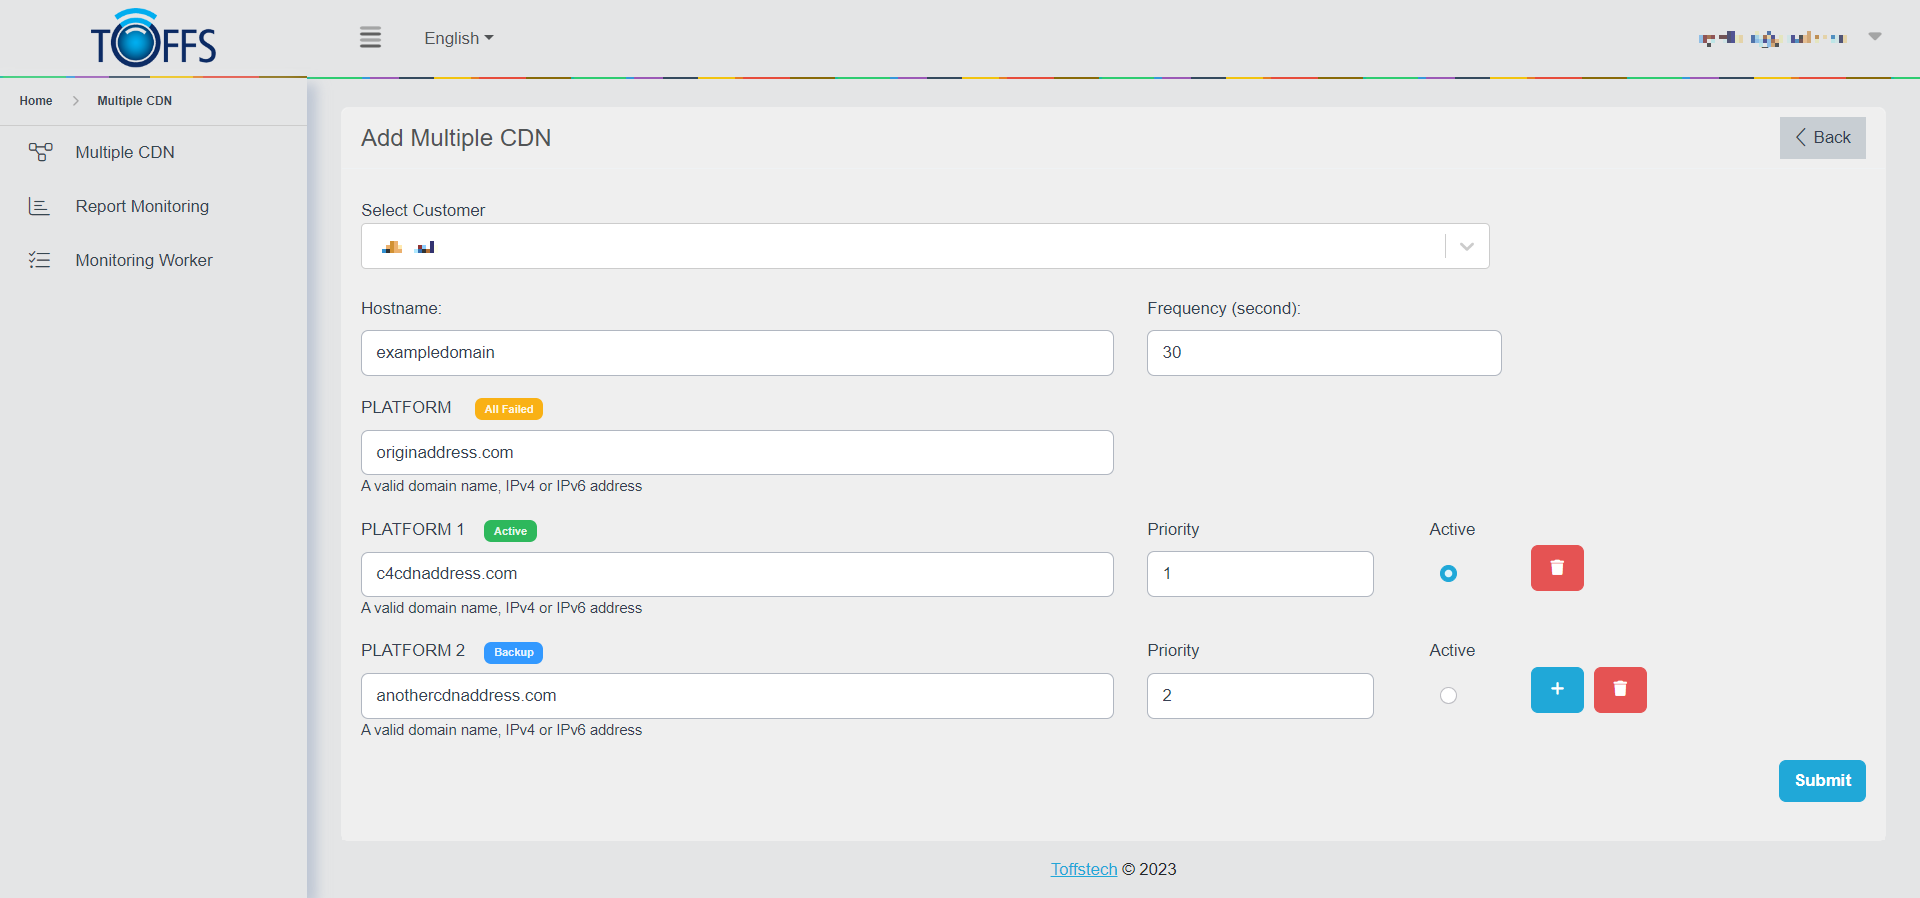This screenshot has height=898, width=1920.
Task: Add another platform with plus button
Action: (1556, 690)
